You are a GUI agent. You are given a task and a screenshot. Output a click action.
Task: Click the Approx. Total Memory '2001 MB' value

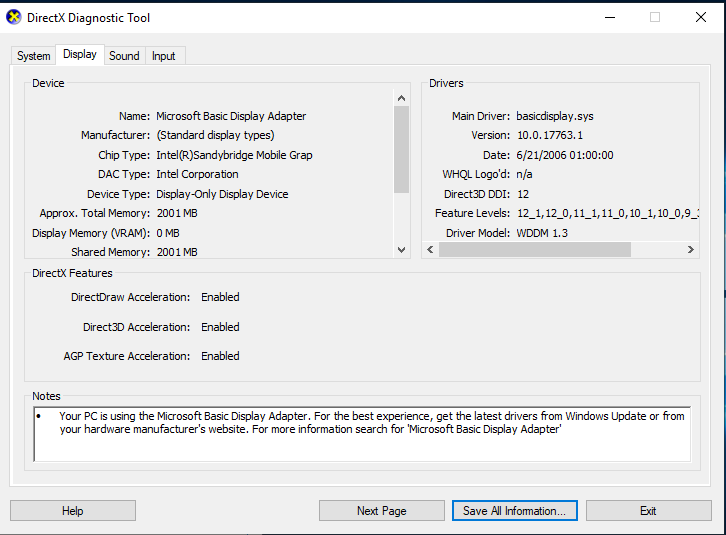177,213
